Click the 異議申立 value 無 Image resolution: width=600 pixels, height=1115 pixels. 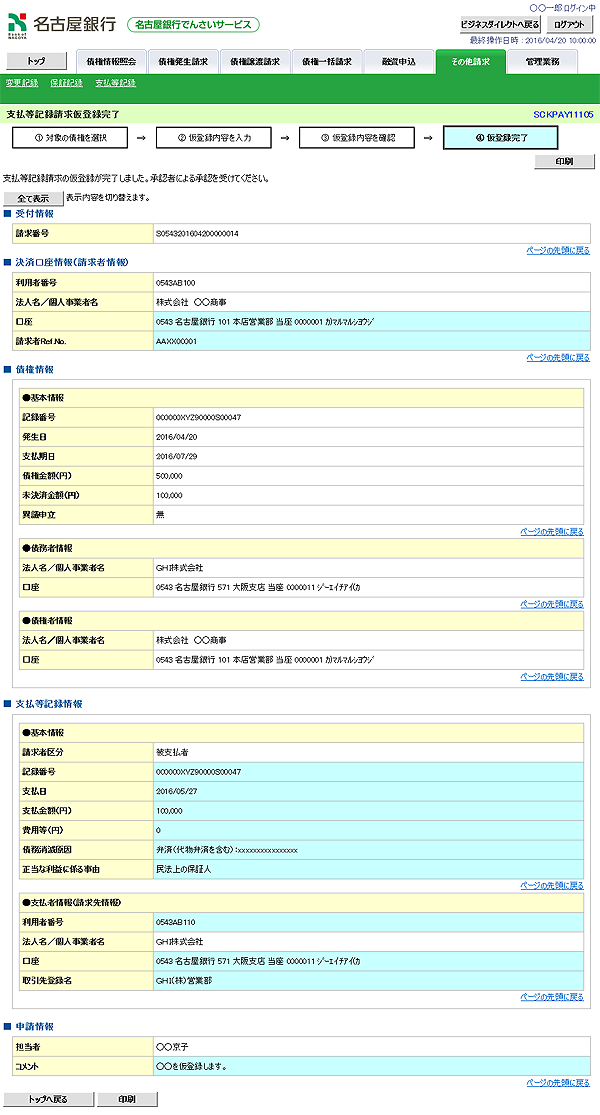(x=160, y=515)
